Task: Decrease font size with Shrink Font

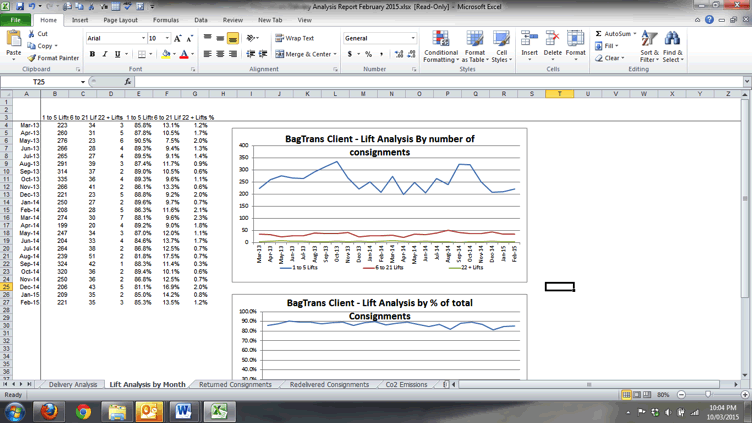Action: [x=189, y=38]
